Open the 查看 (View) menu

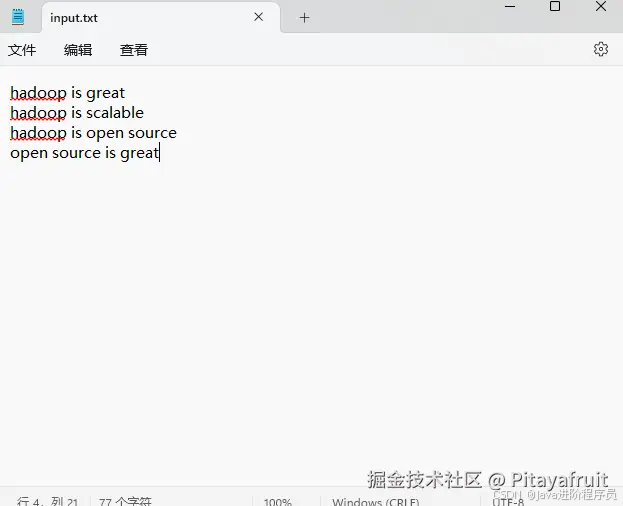[x=134, y=50]
